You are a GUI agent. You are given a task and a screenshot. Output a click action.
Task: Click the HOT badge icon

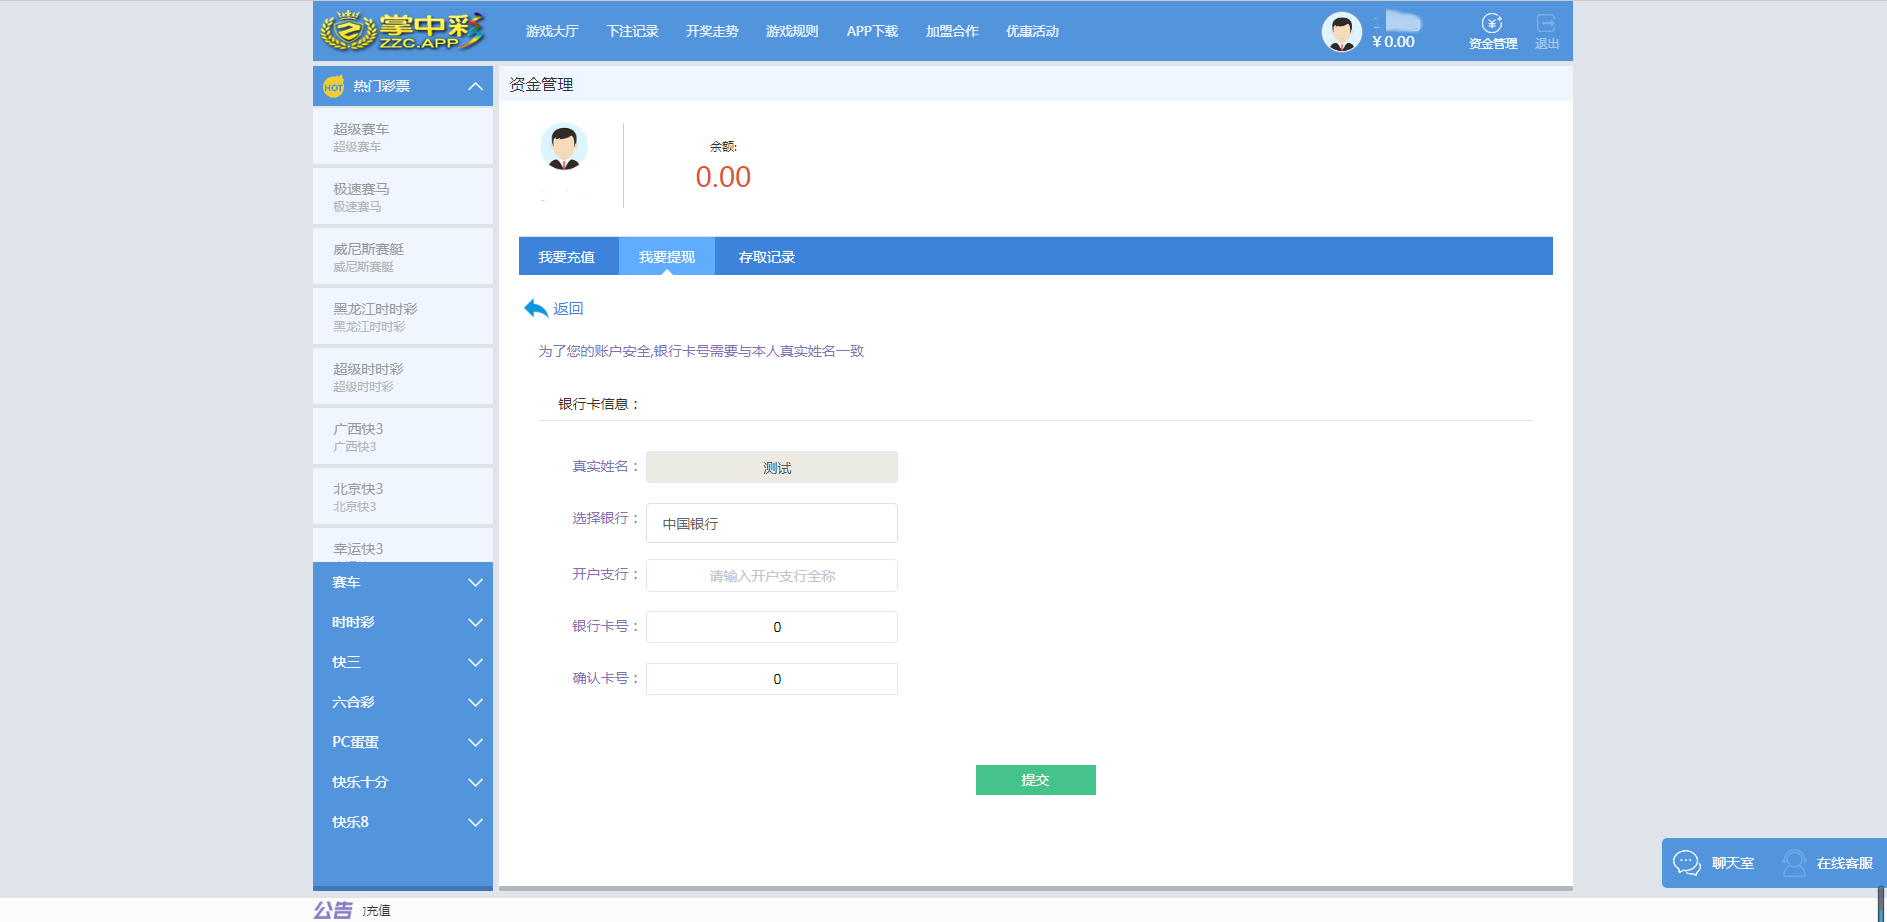pyautogui.click(x=333, y=87)
